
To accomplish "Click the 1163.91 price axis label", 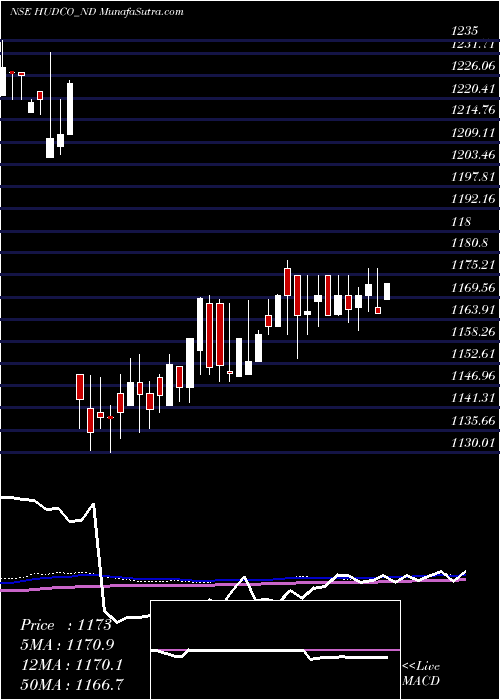I will tap(473, 309).
